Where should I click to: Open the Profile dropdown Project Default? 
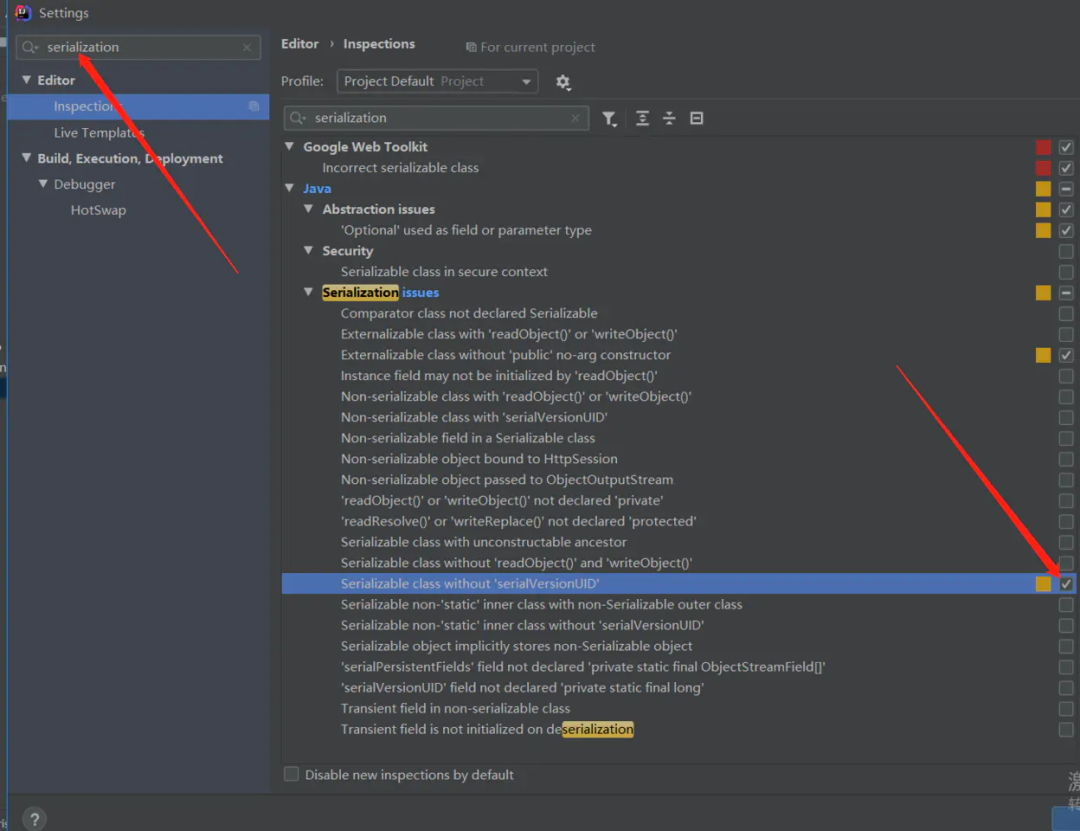[x=437, y=81]
